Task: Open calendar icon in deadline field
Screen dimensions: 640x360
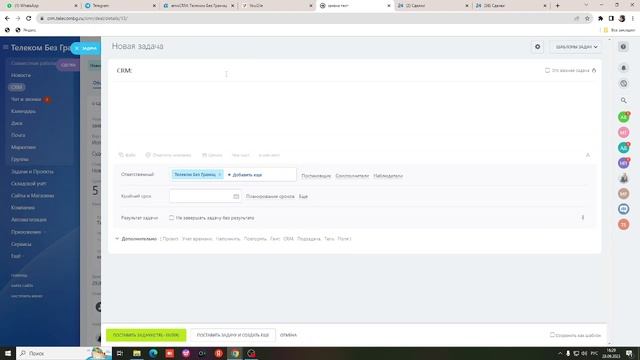Action: click(x=236, y=196)
